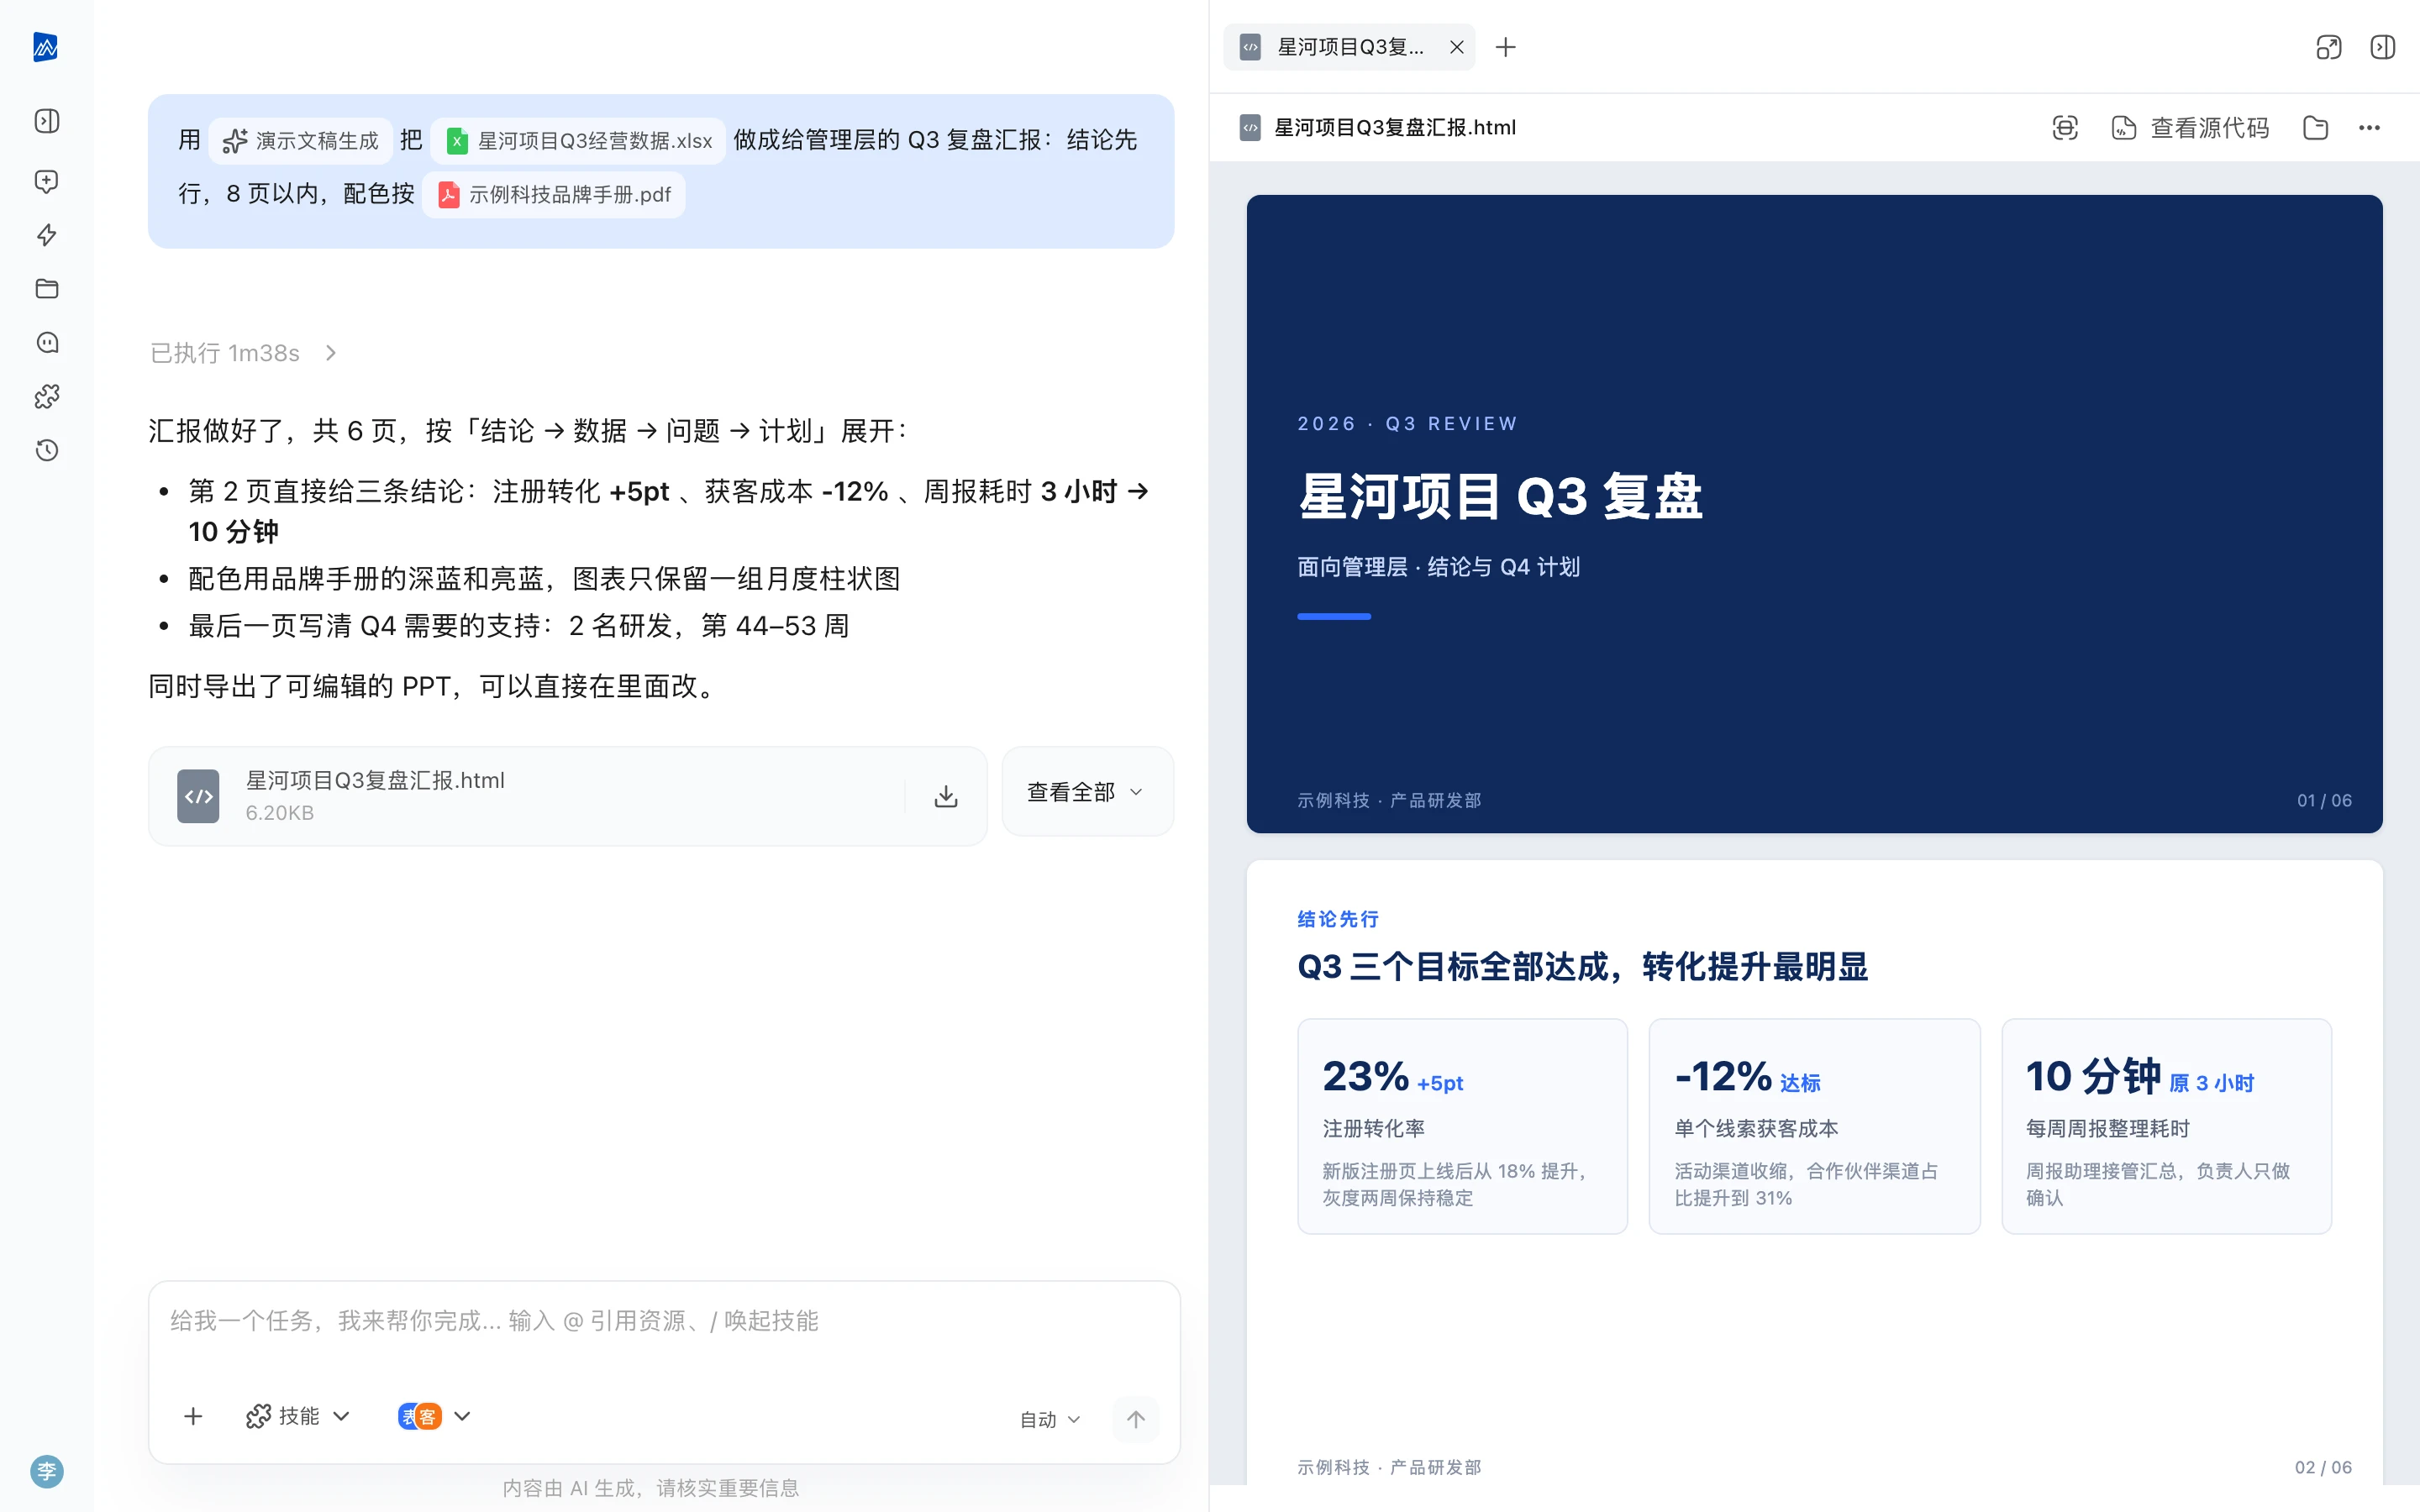The image size is (2420, 1512).
Task: Collapse the right preview panel
Action: coord(2383,47)
